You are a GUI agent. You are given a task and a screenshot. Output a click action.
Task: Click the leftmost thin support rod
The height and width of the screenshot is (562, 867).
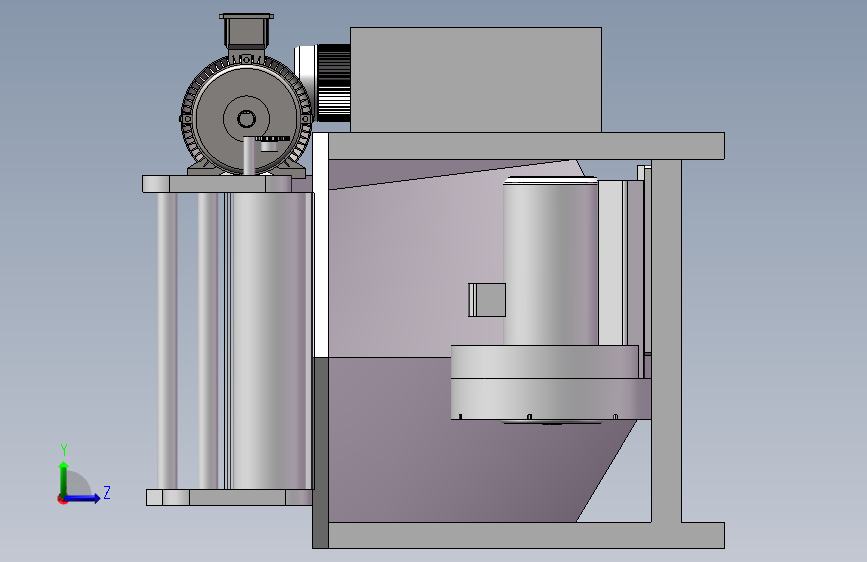tap(167, 341)
